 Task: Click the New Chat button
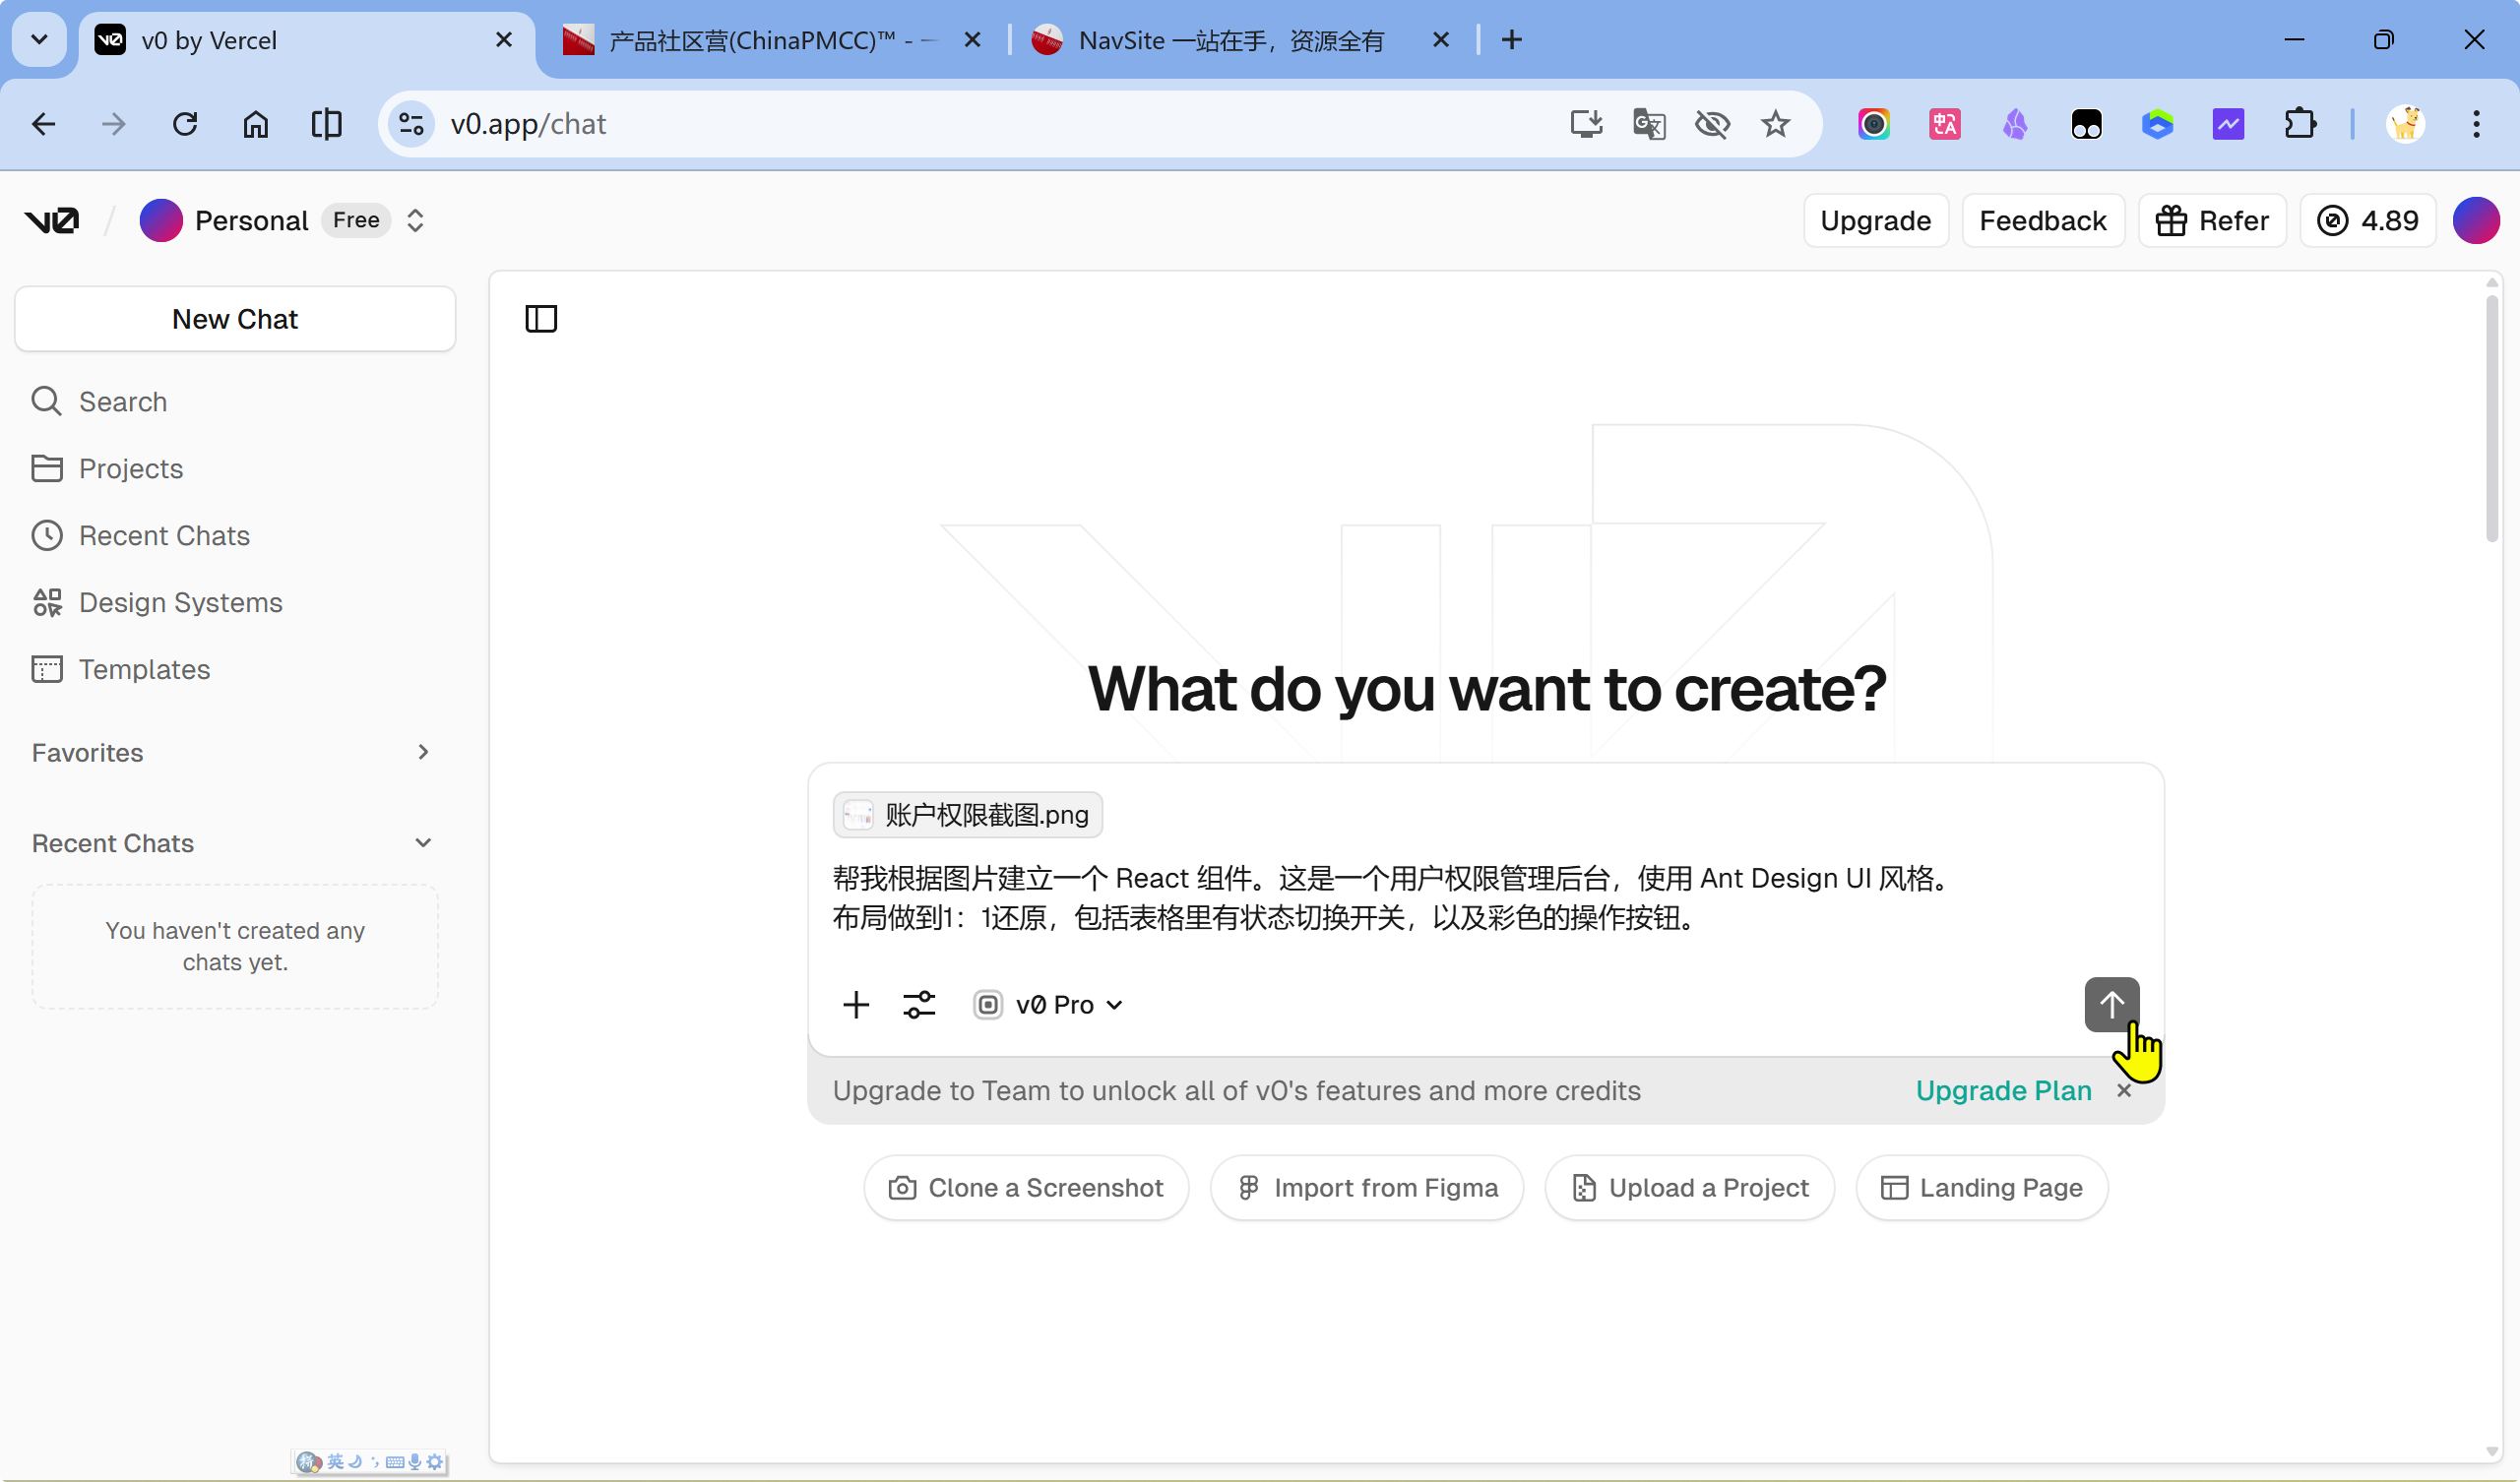[235, 319]
